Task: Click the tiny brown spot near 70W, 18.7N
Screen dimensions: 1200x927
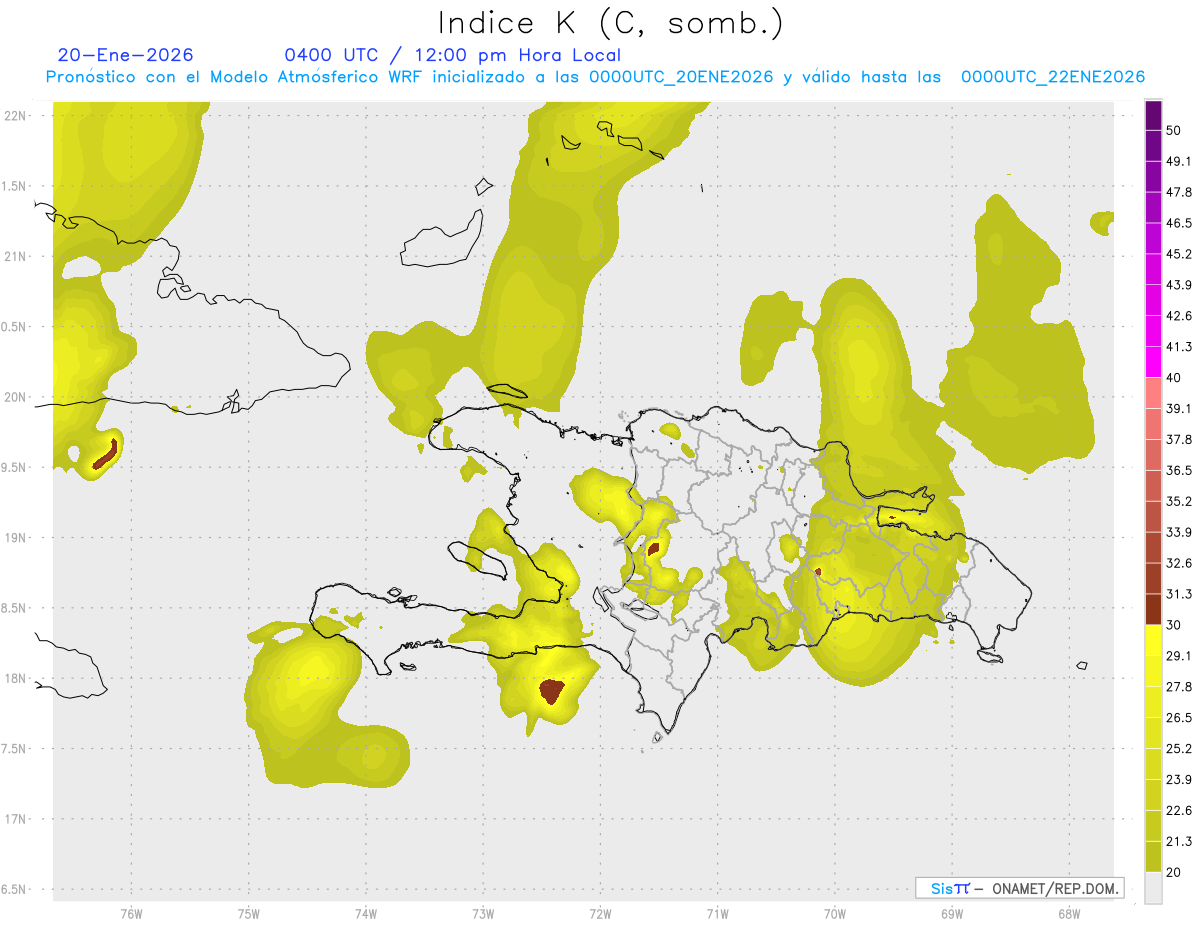Action: click(817, 572)
